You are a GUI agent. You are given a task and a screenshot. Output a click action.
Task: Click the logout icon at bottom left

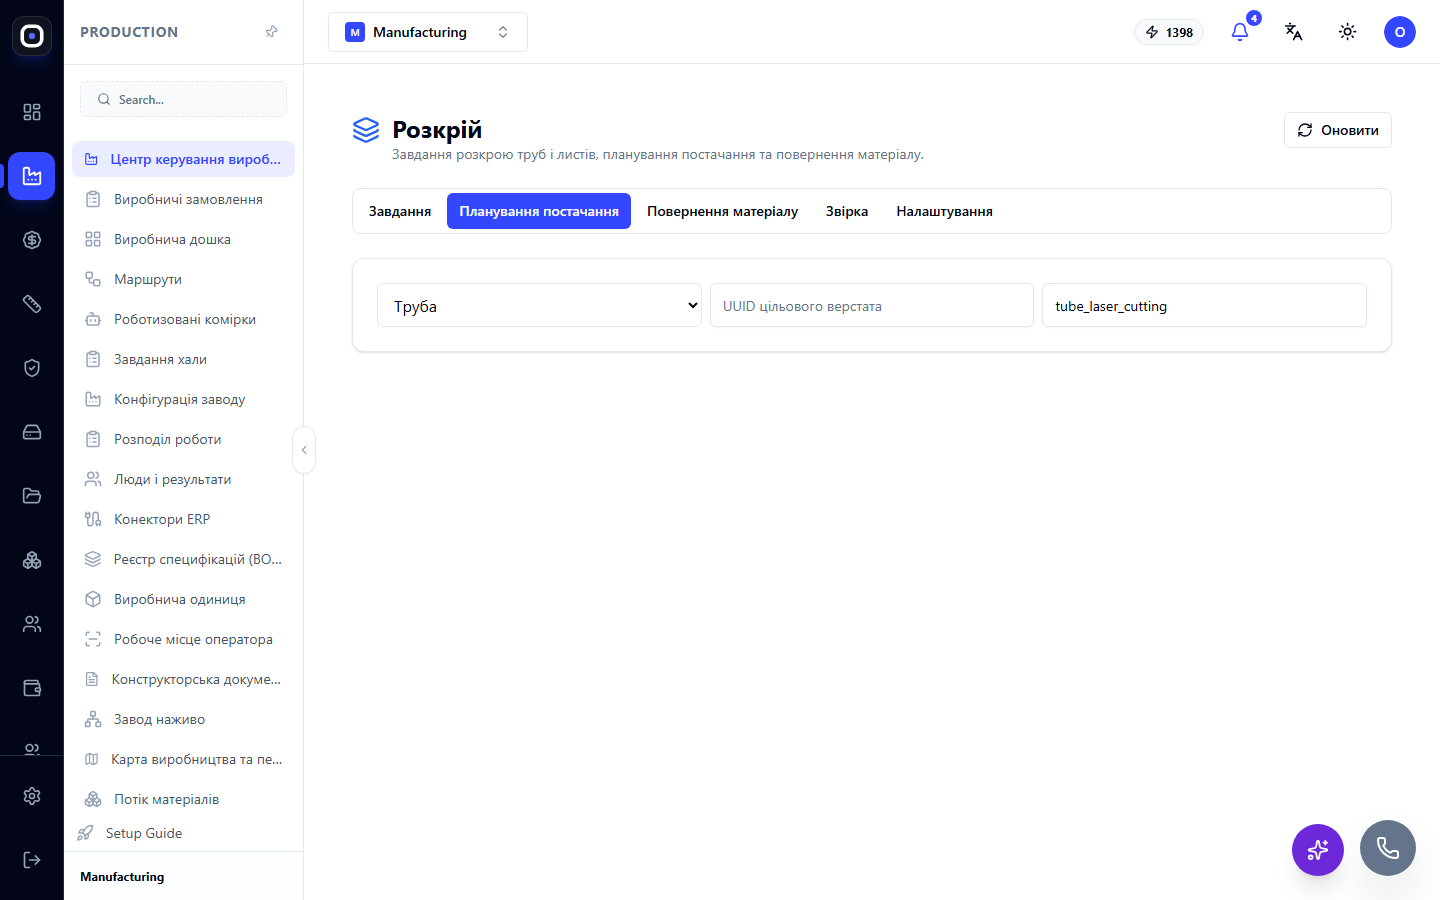32,860
